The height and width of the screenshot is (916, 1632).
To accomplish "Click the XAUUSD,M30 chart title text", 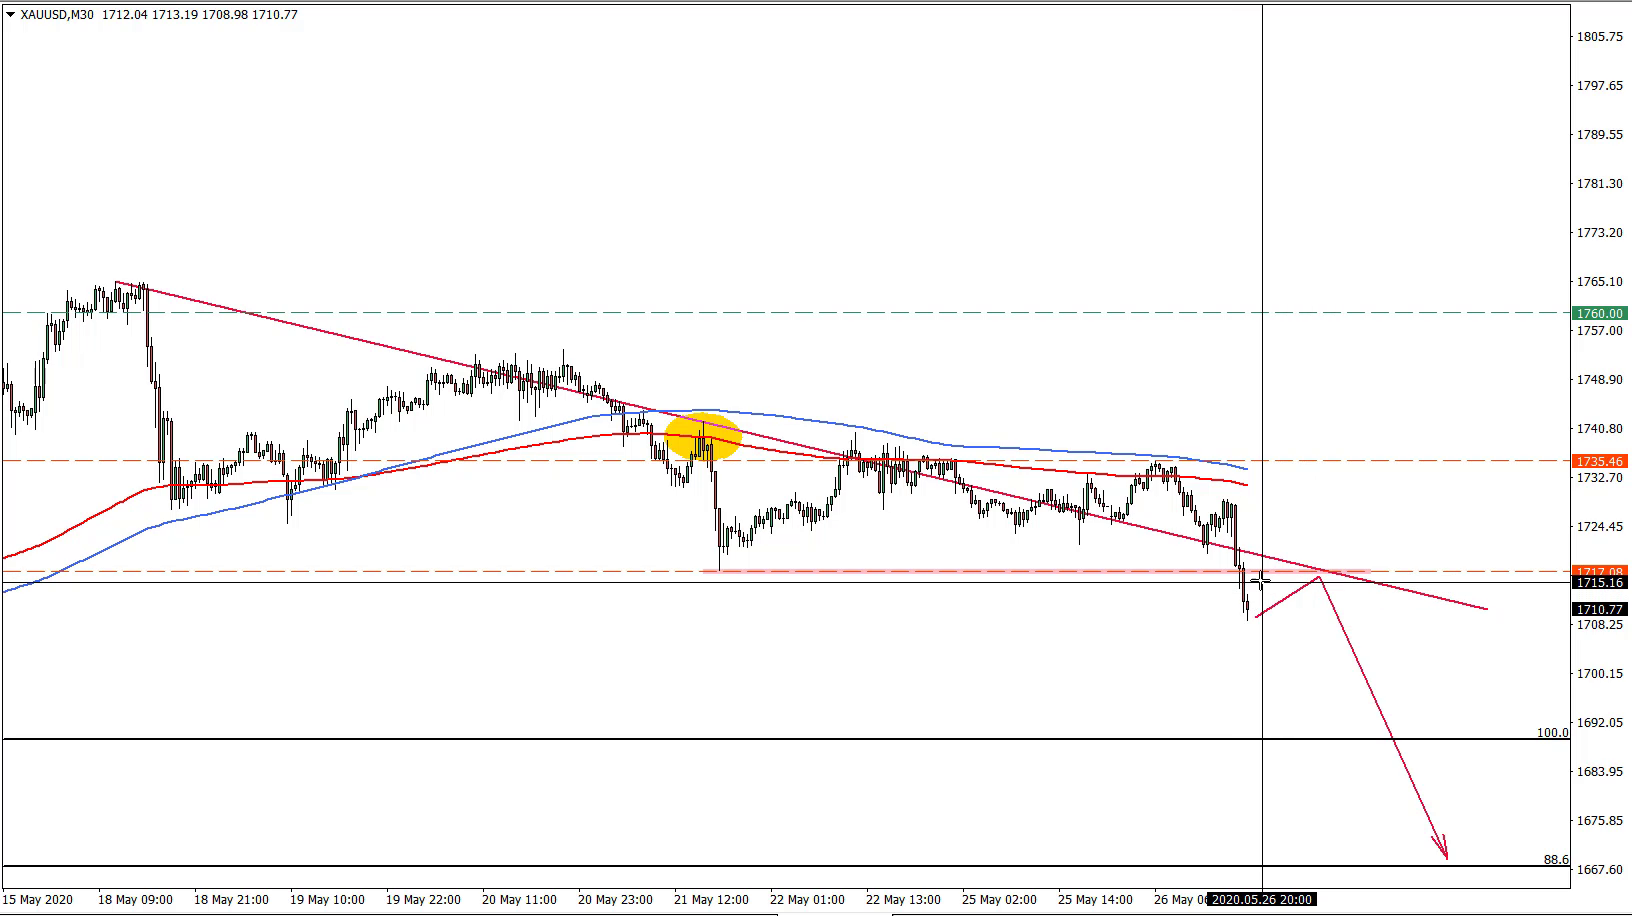I will (57, 15).
